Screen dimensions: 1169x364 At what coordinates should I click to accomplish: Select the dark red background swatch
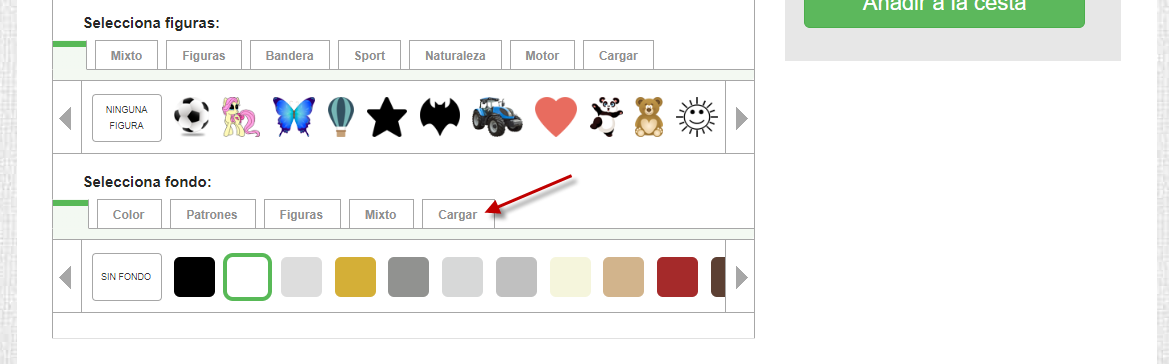(677, 277)
